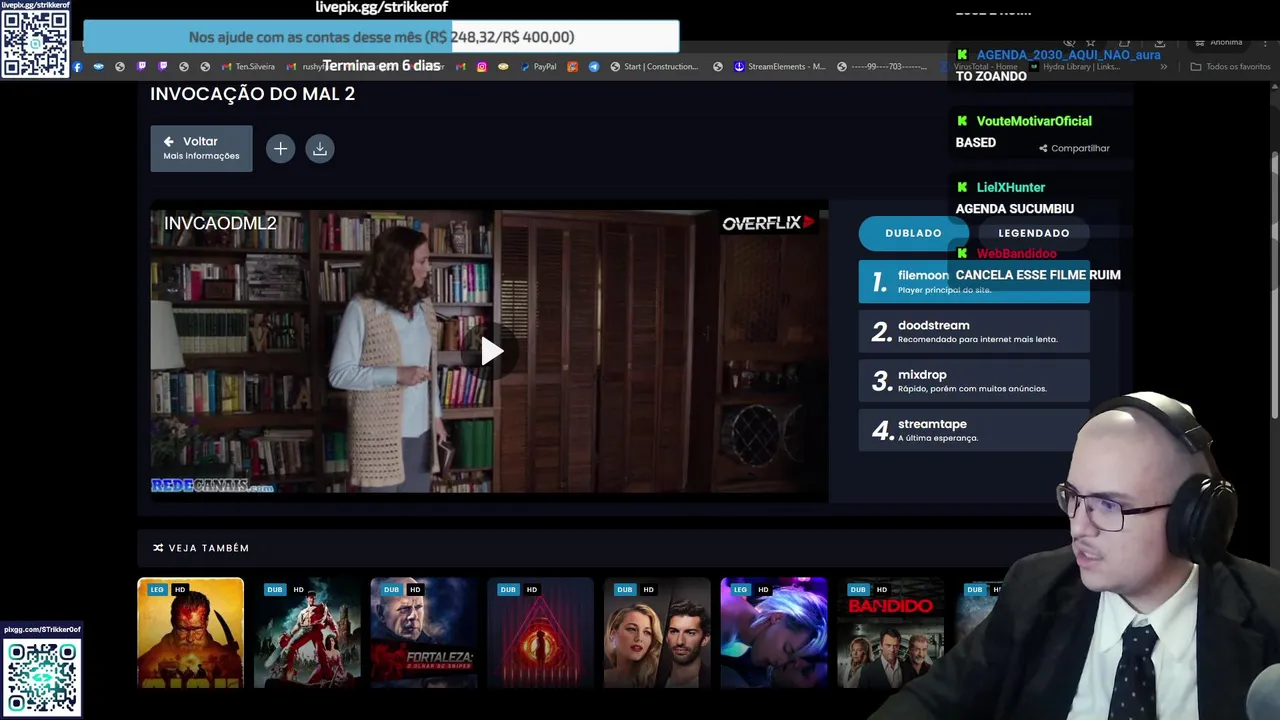The image size is (1280, 720).
Task: Click the INVOCAÇÃO DO MAL 2 title
Action: click(x=252, y=94)
